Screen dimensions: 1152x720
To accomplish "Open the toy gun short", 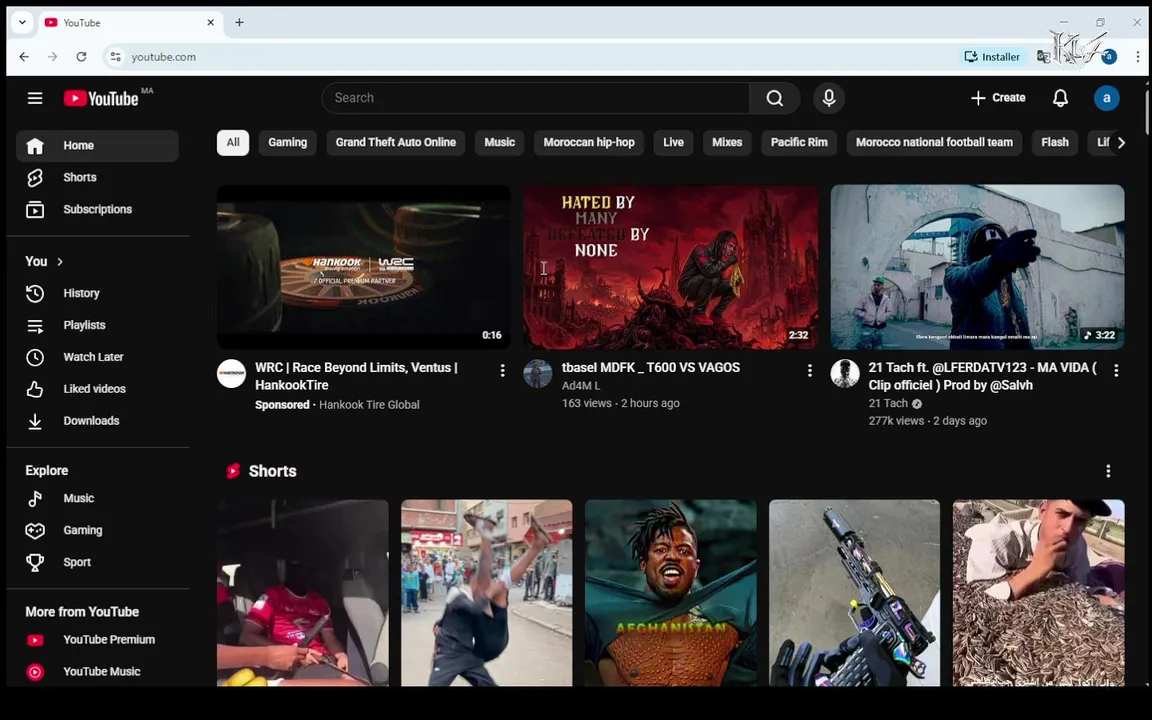I will coord(854,593).
